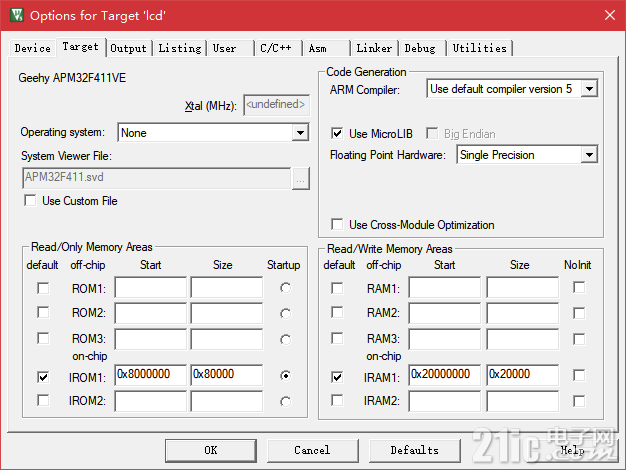Click the IRAM2 Size field
The image size is (626, 470).
pyautogui.click(x=523, y=401)
